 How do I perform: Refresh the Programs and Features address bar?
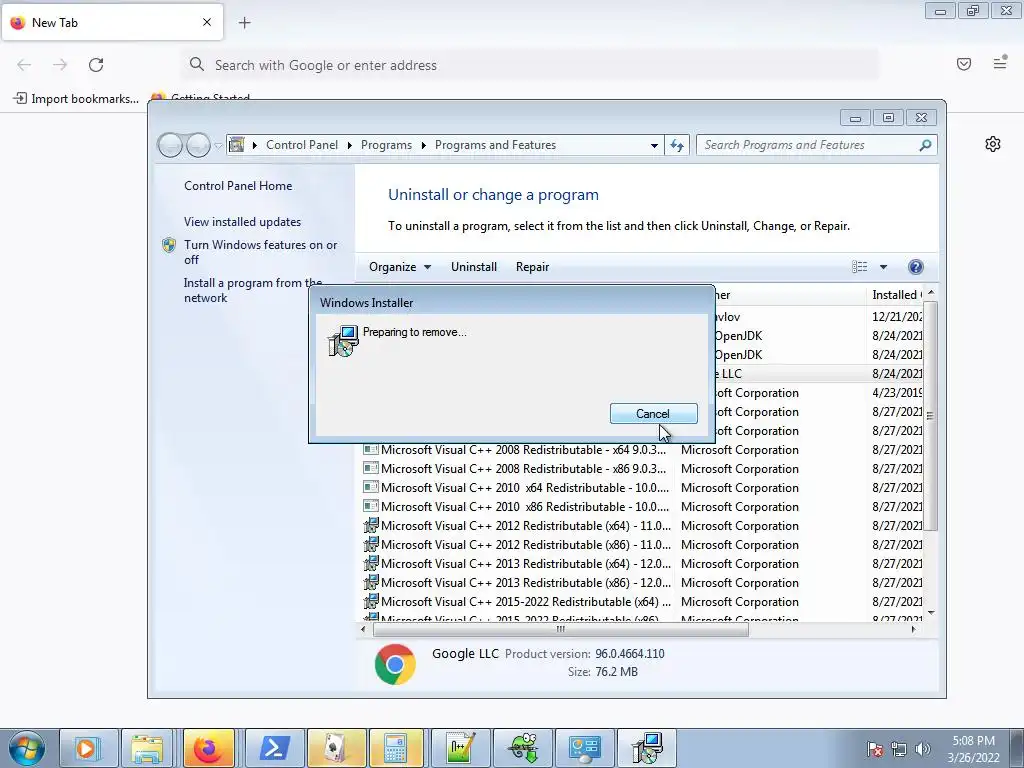click(x=677, y=145)
